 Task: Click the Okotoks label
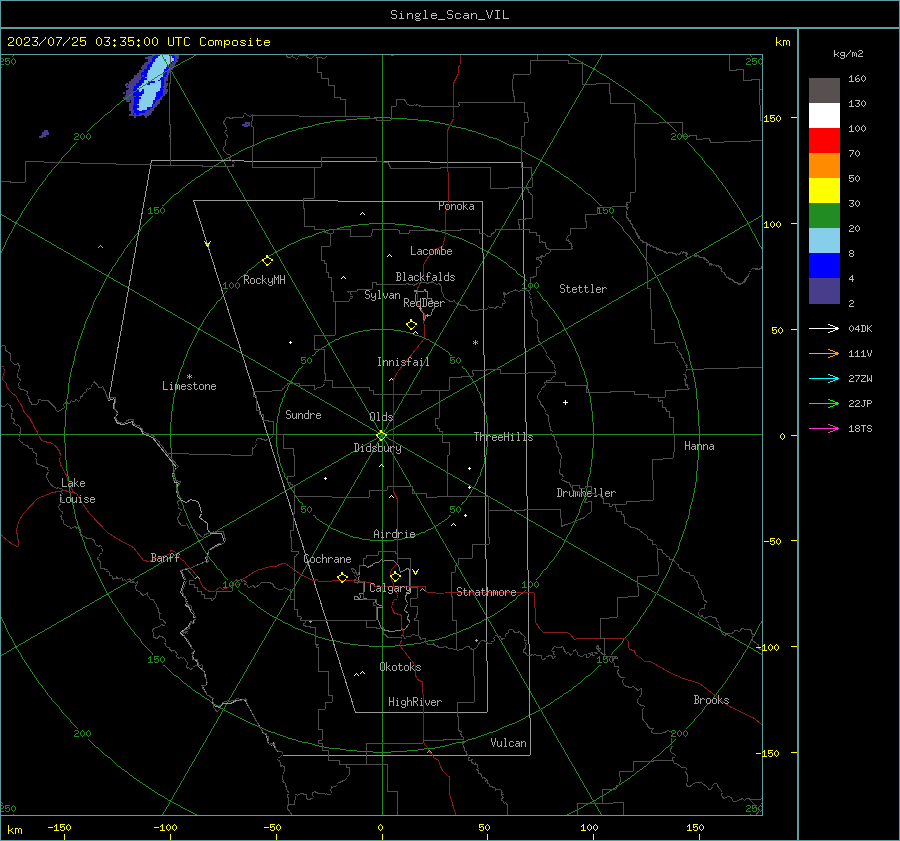pos(400,667)
